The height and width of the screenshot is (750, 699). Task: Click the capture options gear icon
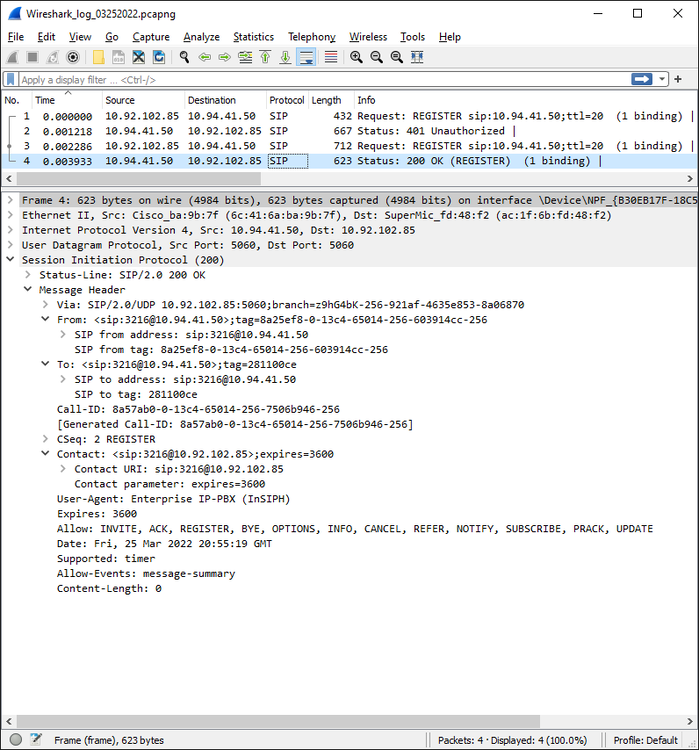point(73,57)
